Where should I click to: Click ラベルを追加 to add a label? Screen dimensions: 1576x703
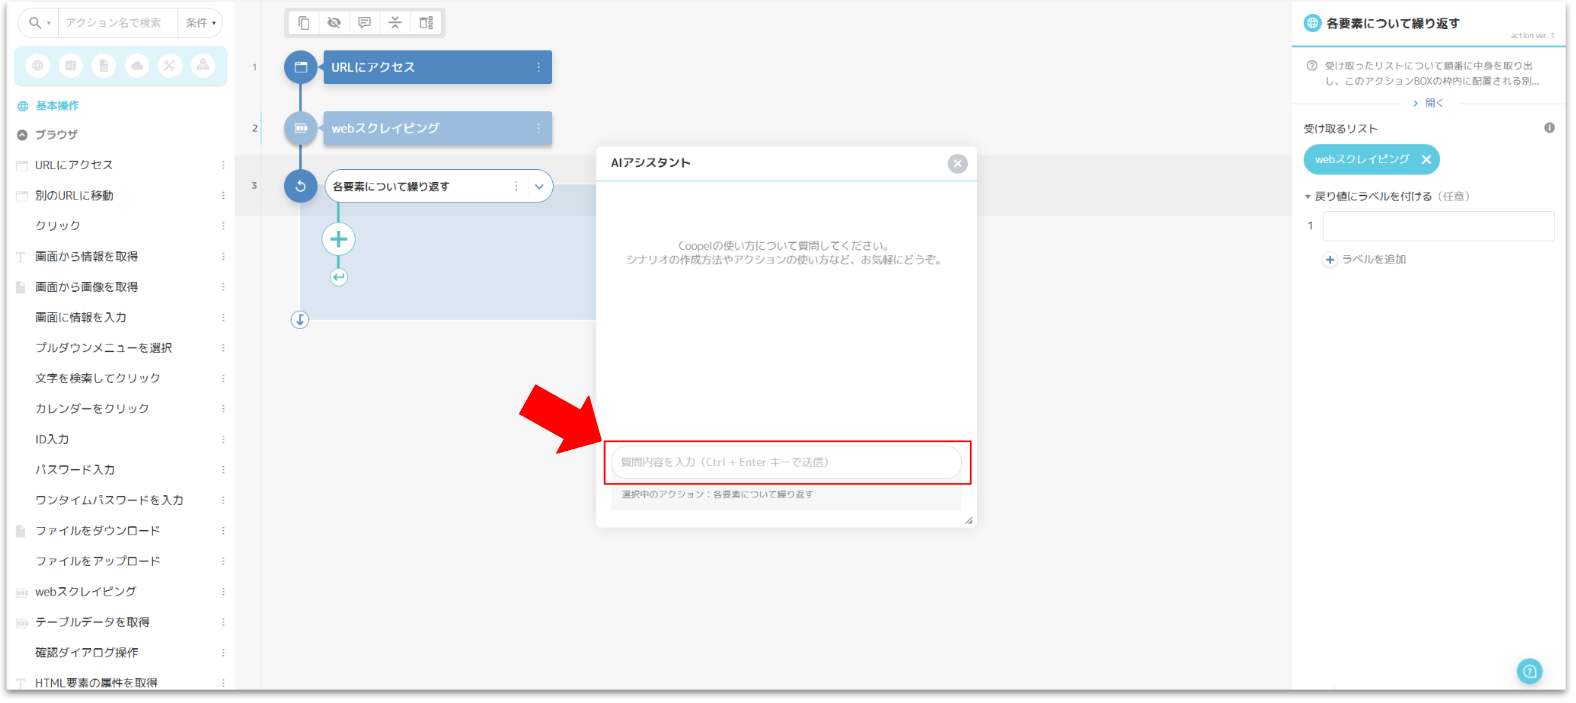1365,260
